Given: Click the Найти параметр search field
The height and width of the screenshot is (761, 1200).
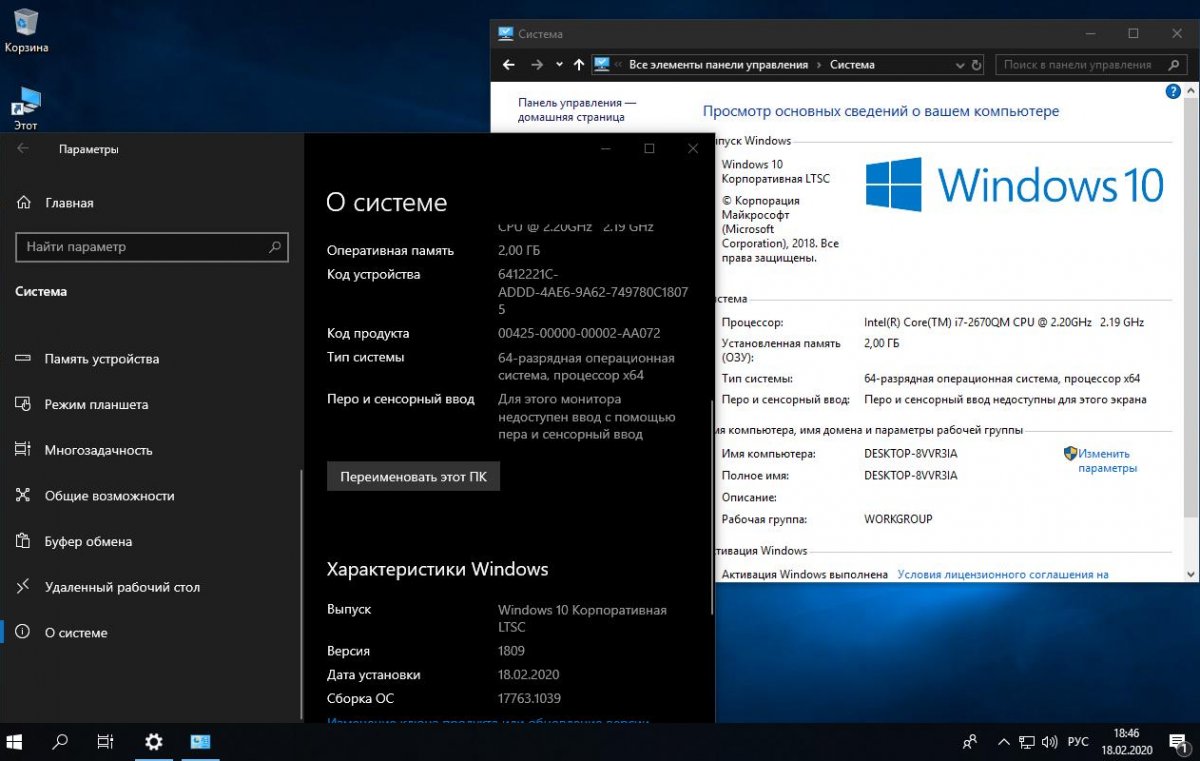Looking at the screenshot, I should (152, 247).
